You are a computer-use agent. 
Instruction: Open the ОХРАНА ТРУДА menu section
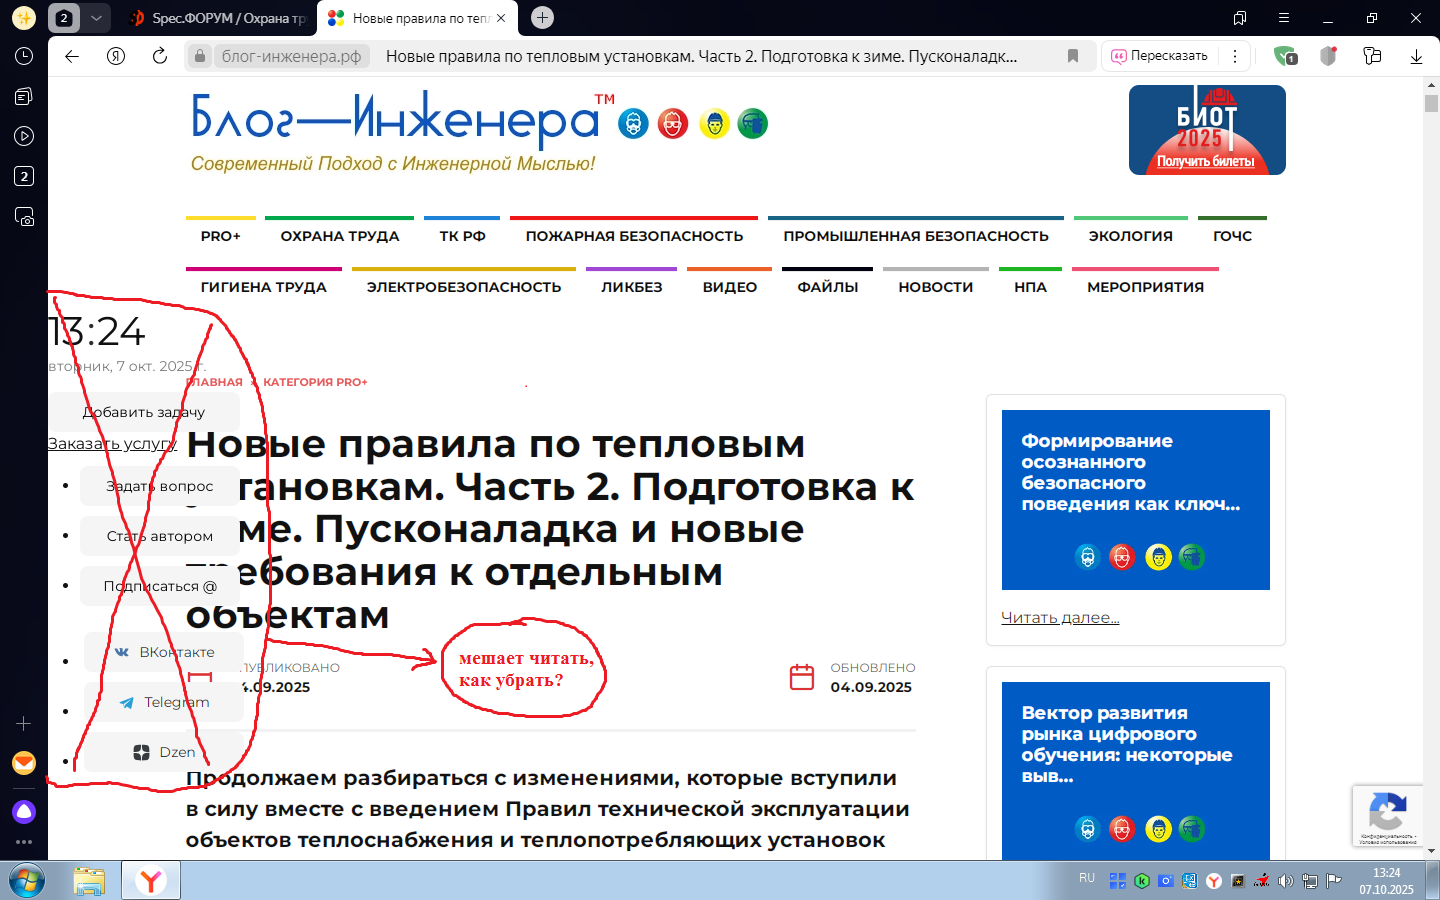[339, 236]
